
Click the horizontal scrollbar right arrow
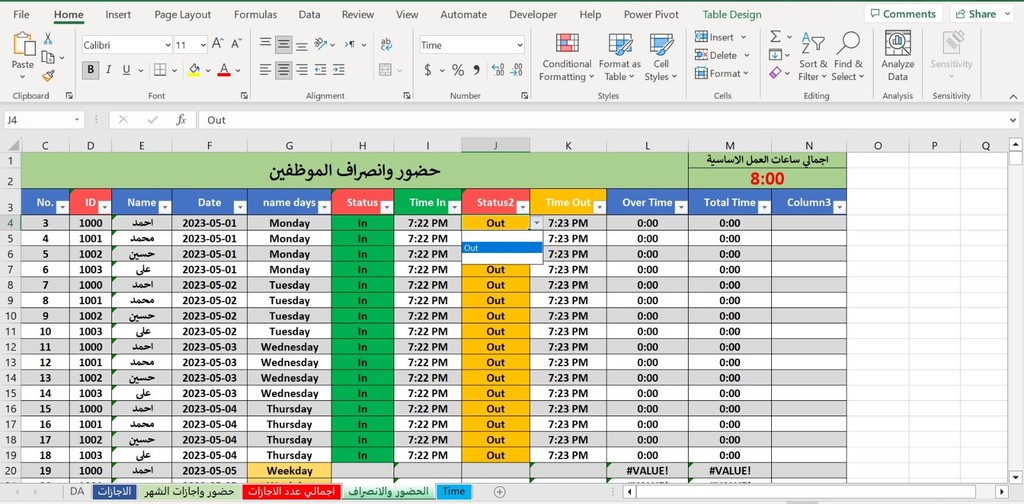point(1002,492)
